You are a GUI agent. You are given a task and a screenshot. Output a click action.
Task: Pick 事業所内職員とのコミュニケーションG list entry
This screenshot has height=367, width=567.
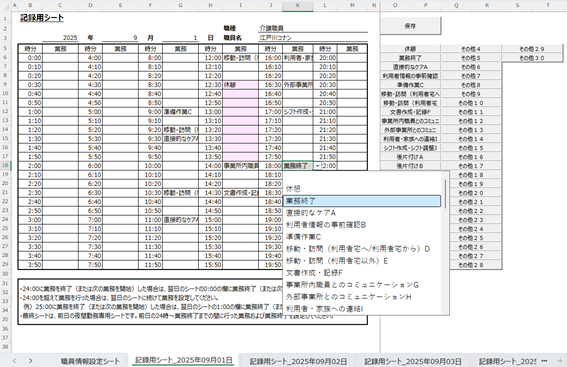pos(362,285)
